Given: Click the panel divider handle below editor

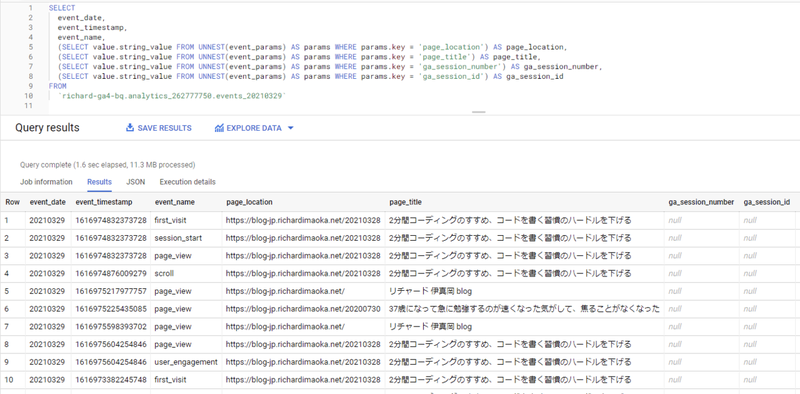Looking at the screenshot, I should click(x=479, y=111).
